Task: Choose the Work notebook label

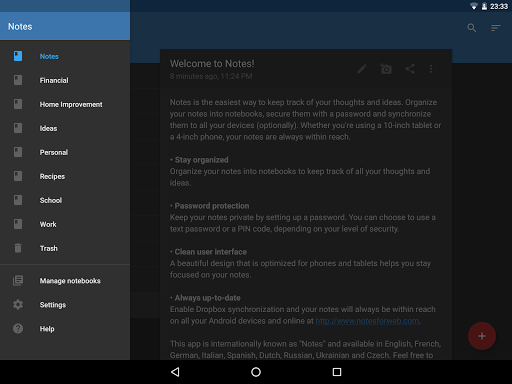Action: pos(48,224)
